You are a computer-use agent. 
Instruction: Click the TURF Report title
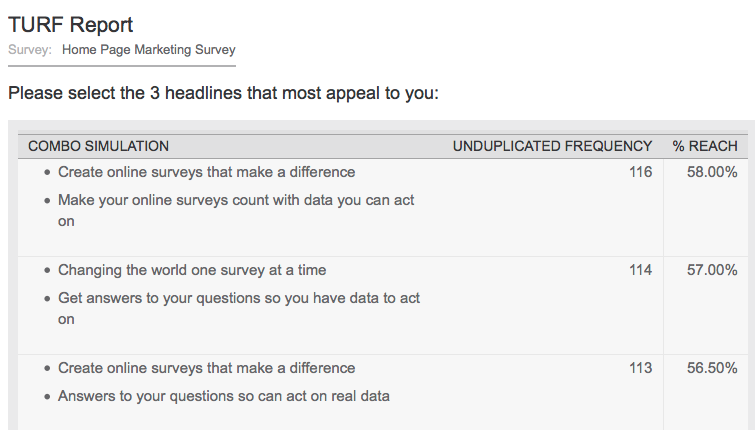pos(70,24)
